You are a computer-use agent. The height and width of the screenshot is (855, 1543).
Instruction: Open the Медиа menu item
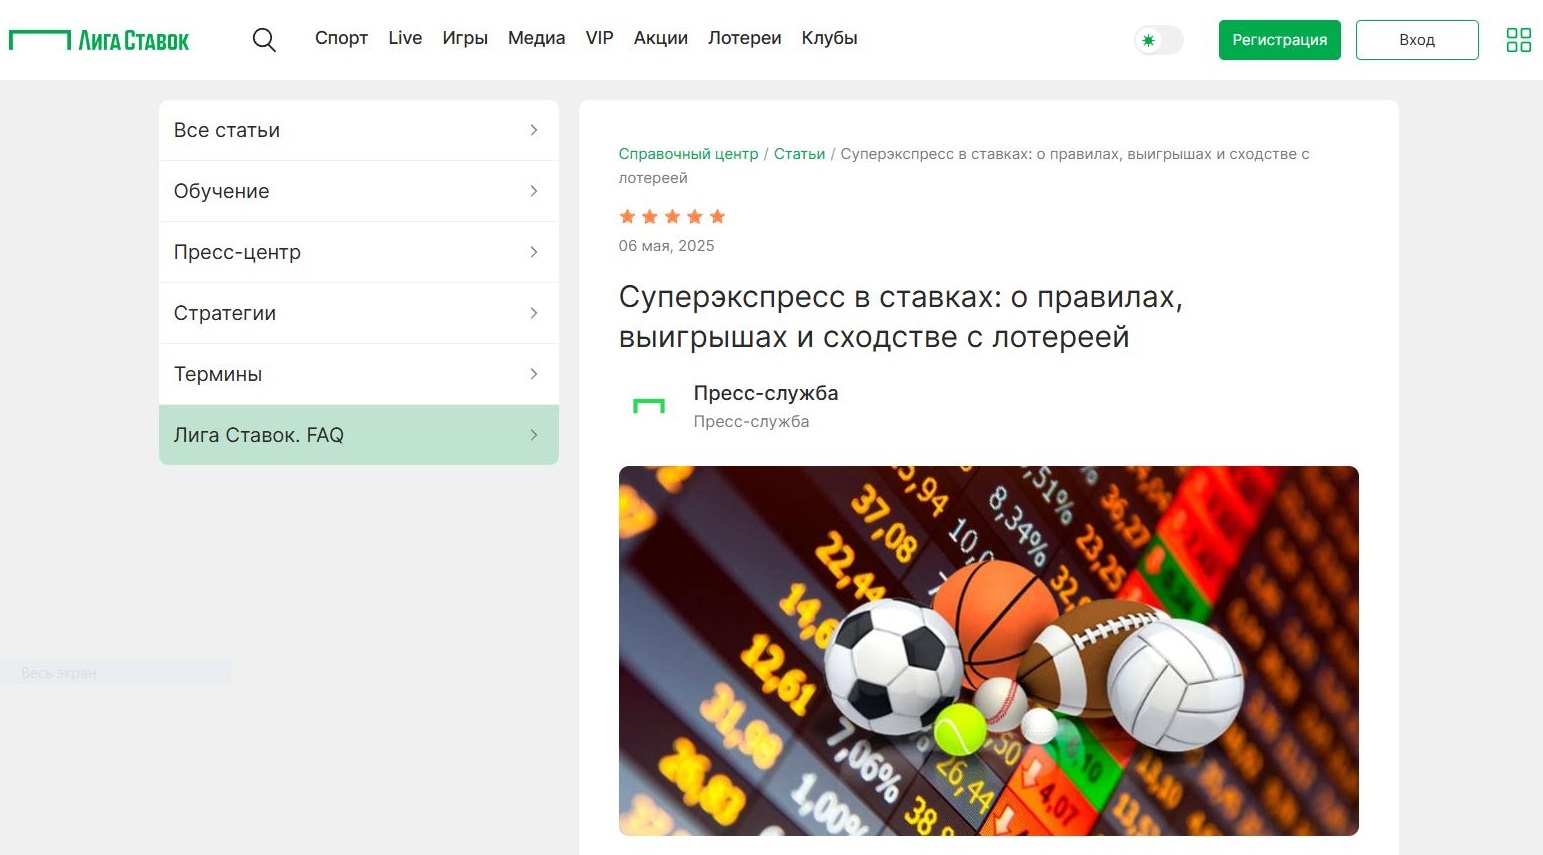(x=536, y=38)
